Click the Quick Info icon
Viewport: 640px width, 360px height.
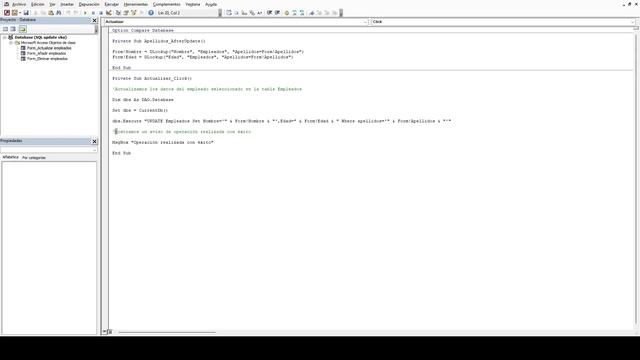[244, 13]
